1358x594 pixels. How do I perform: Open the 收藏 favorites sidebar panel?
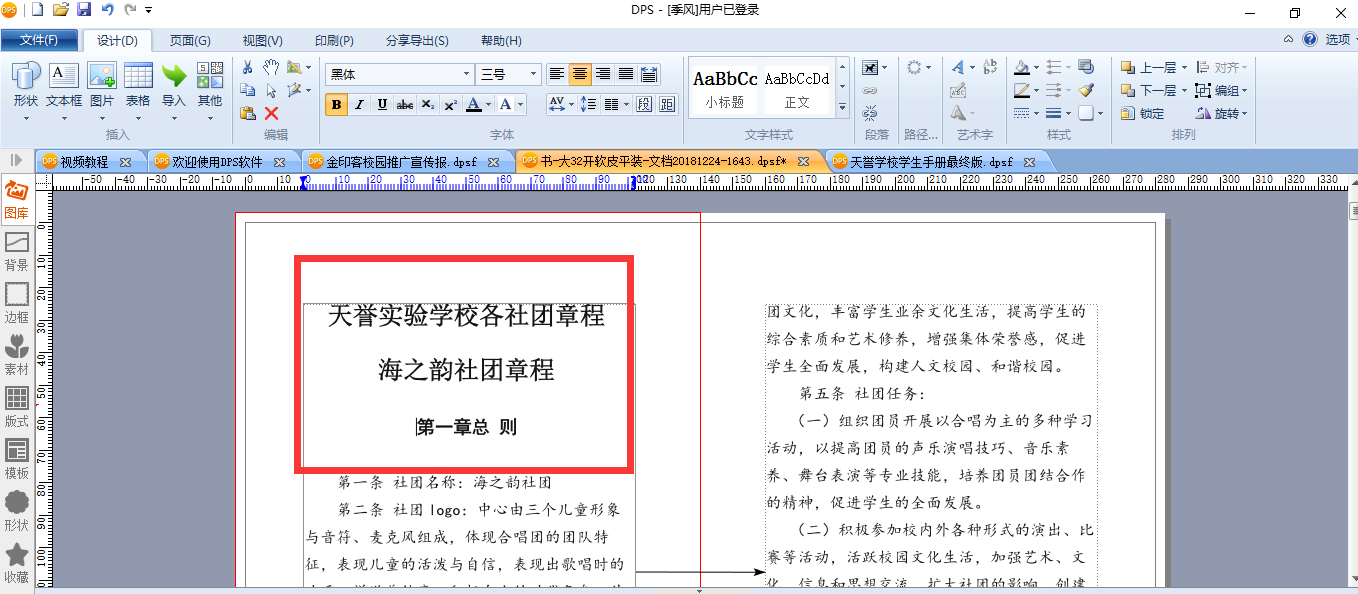pyautogui.click(x=17, y=564)
